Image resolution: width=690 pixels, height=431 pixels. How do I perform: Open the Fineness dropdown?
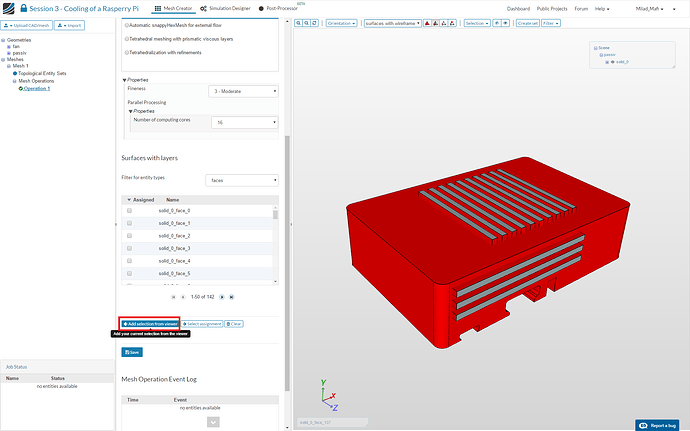pyautogui.click(x=243, y=91)
